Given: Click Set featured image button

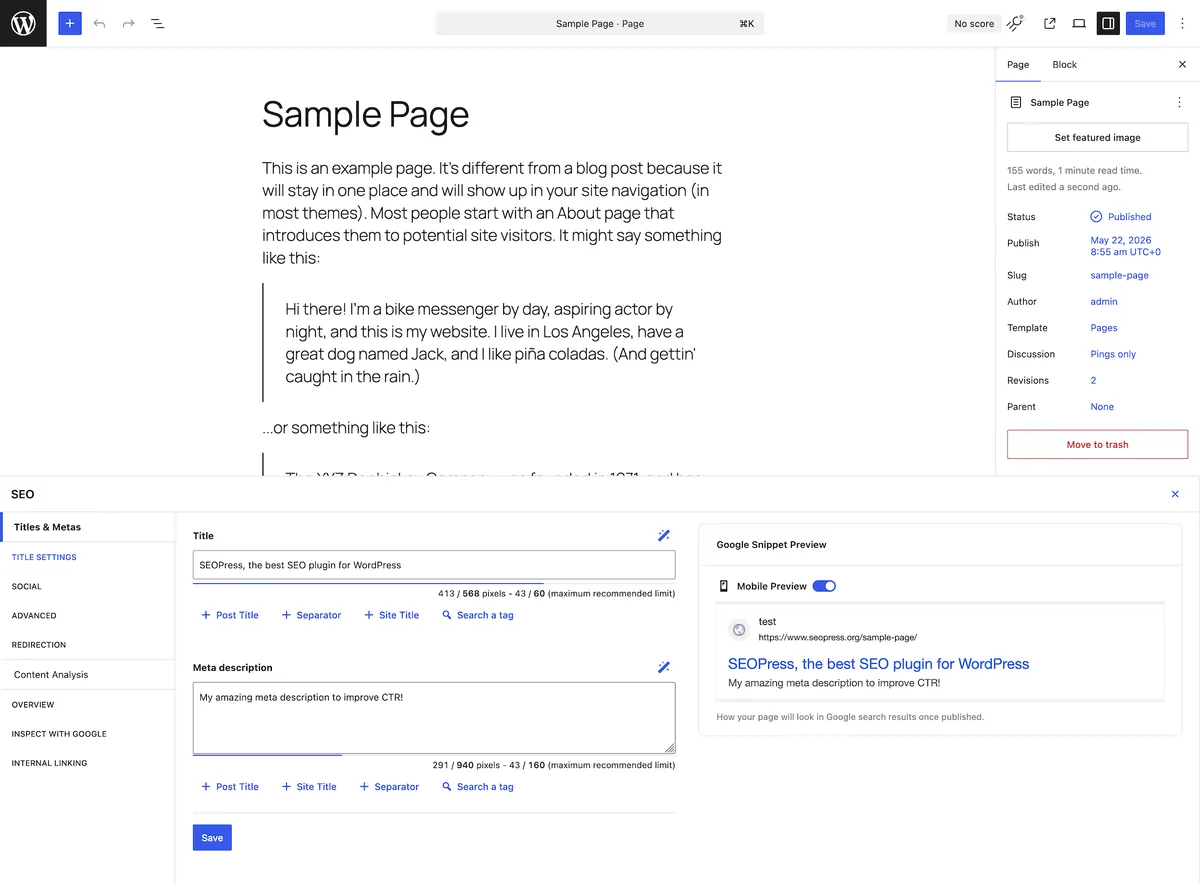Looking at the screenshot, I should click(x=1097, y=137).
